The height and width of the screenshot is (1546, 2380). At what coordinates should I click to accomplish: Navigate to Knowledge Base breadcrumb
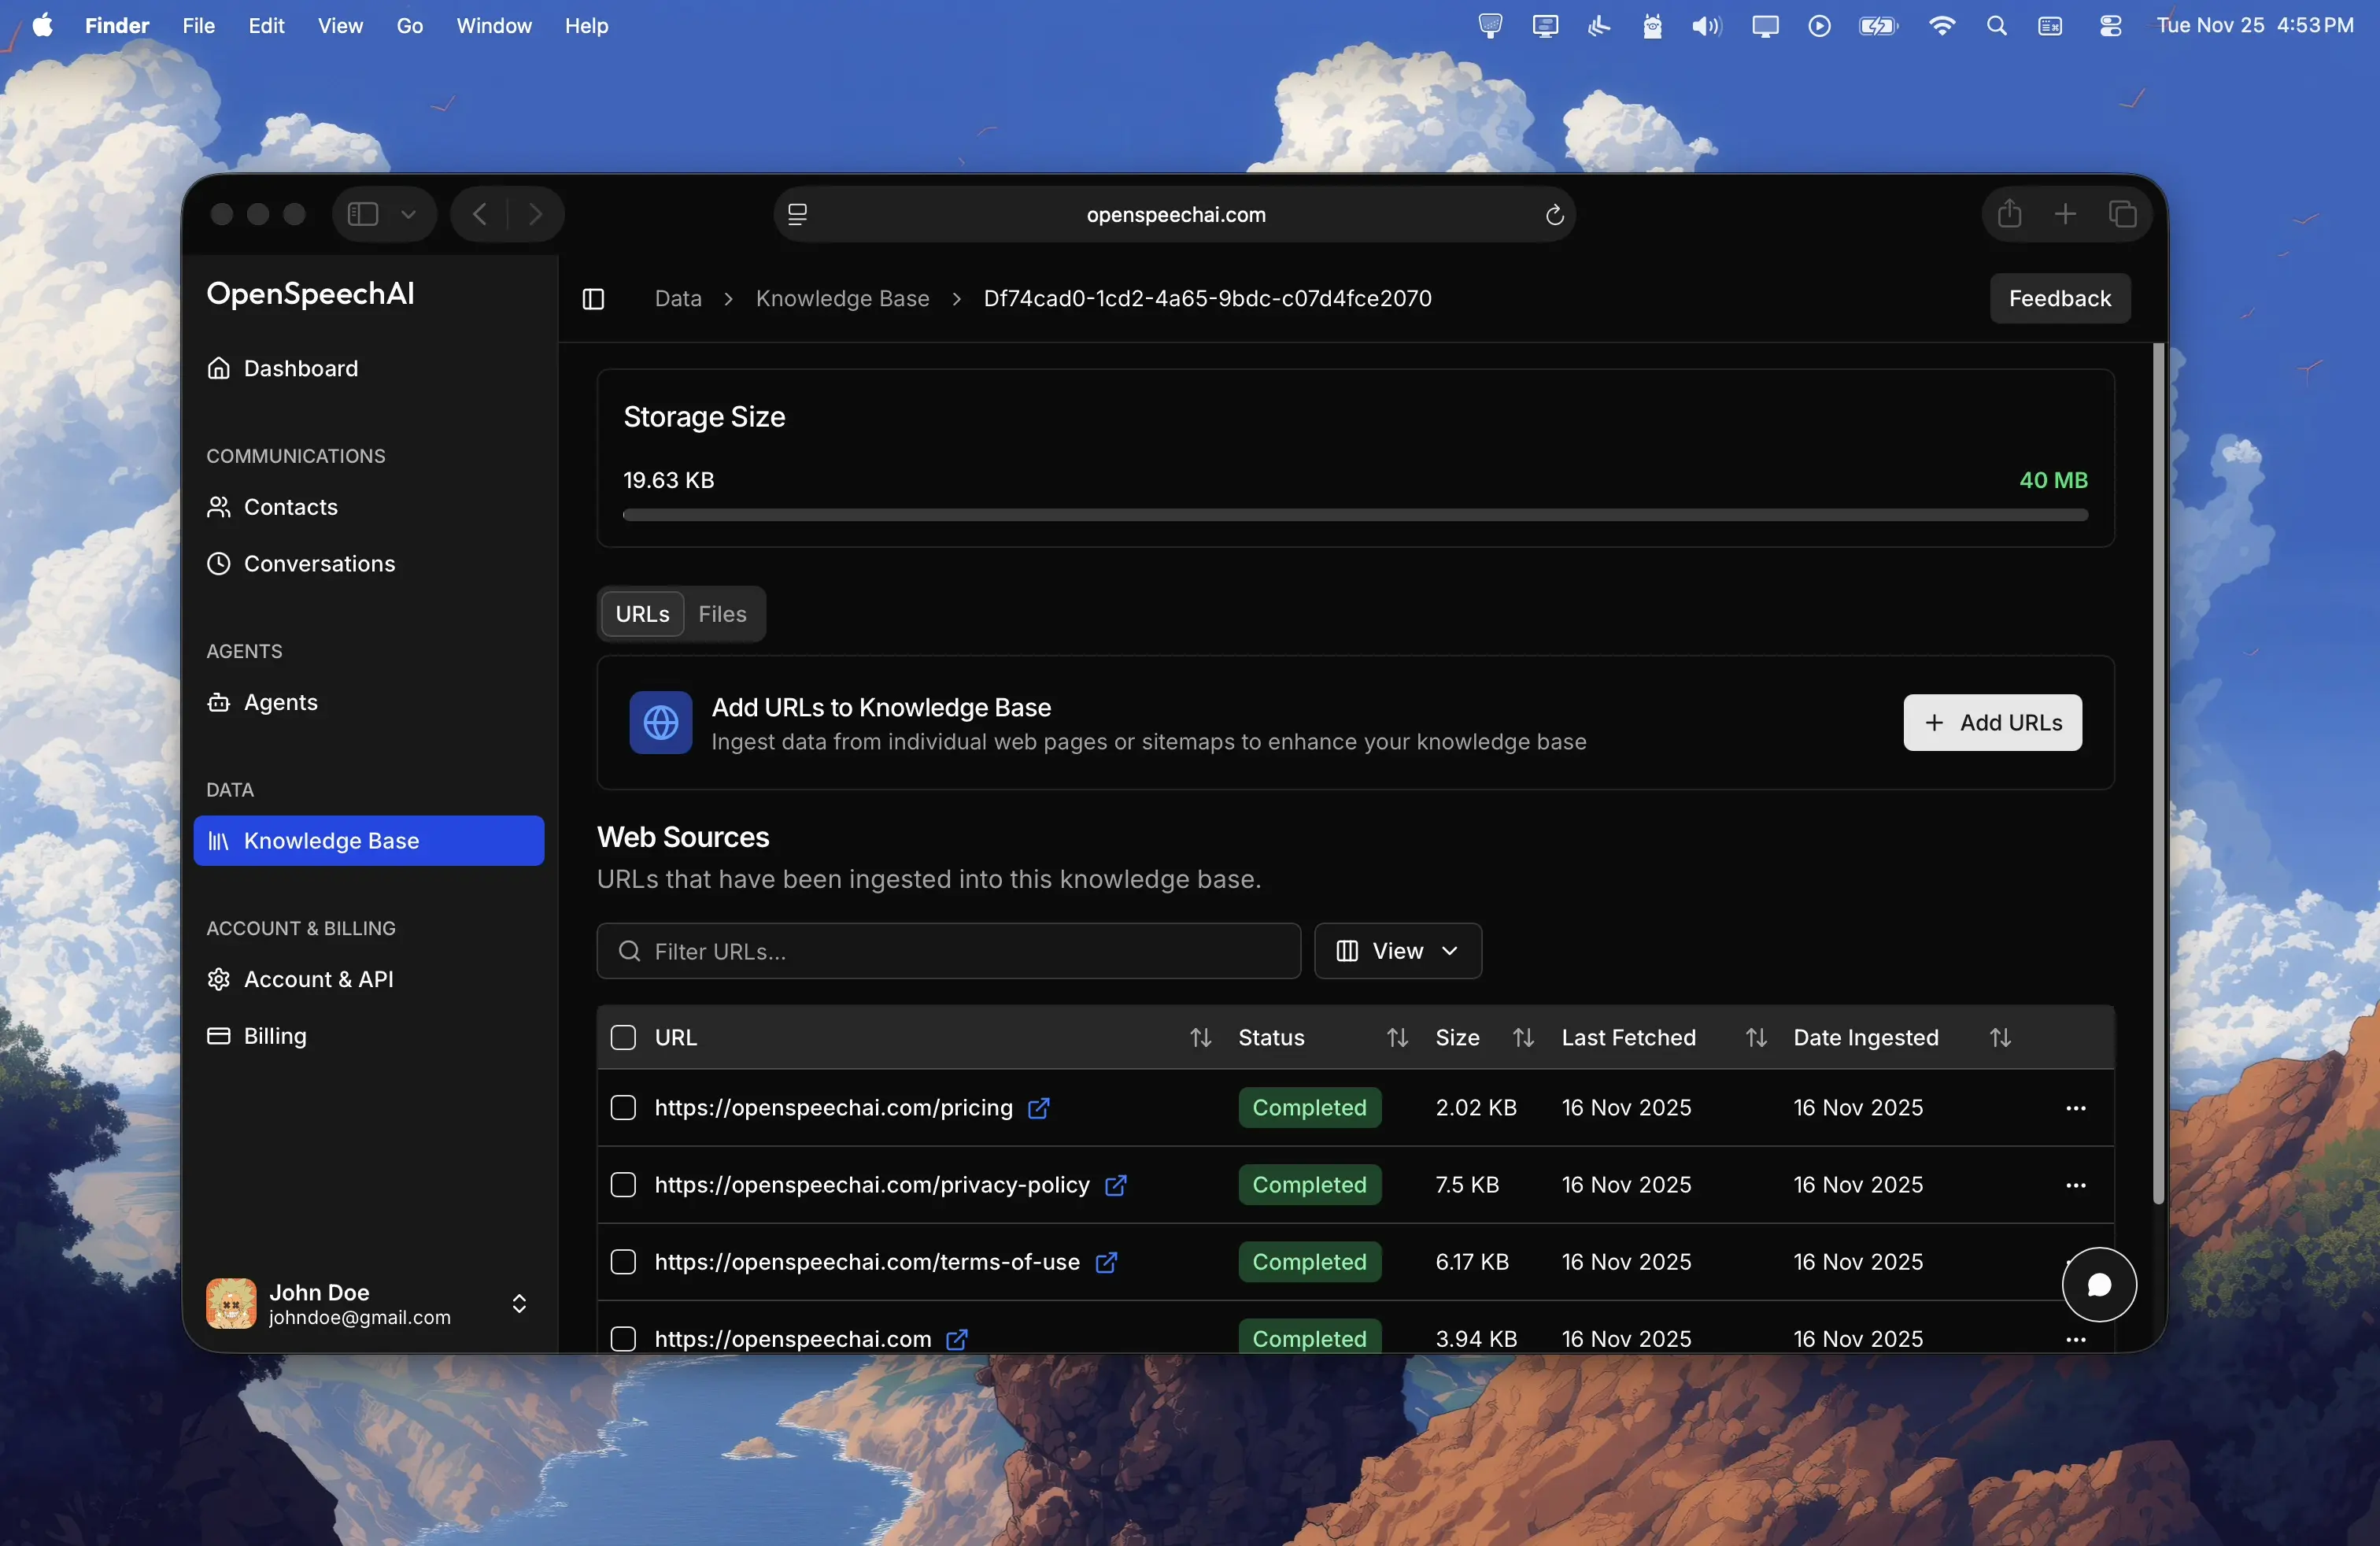click(x=842, y=299)
